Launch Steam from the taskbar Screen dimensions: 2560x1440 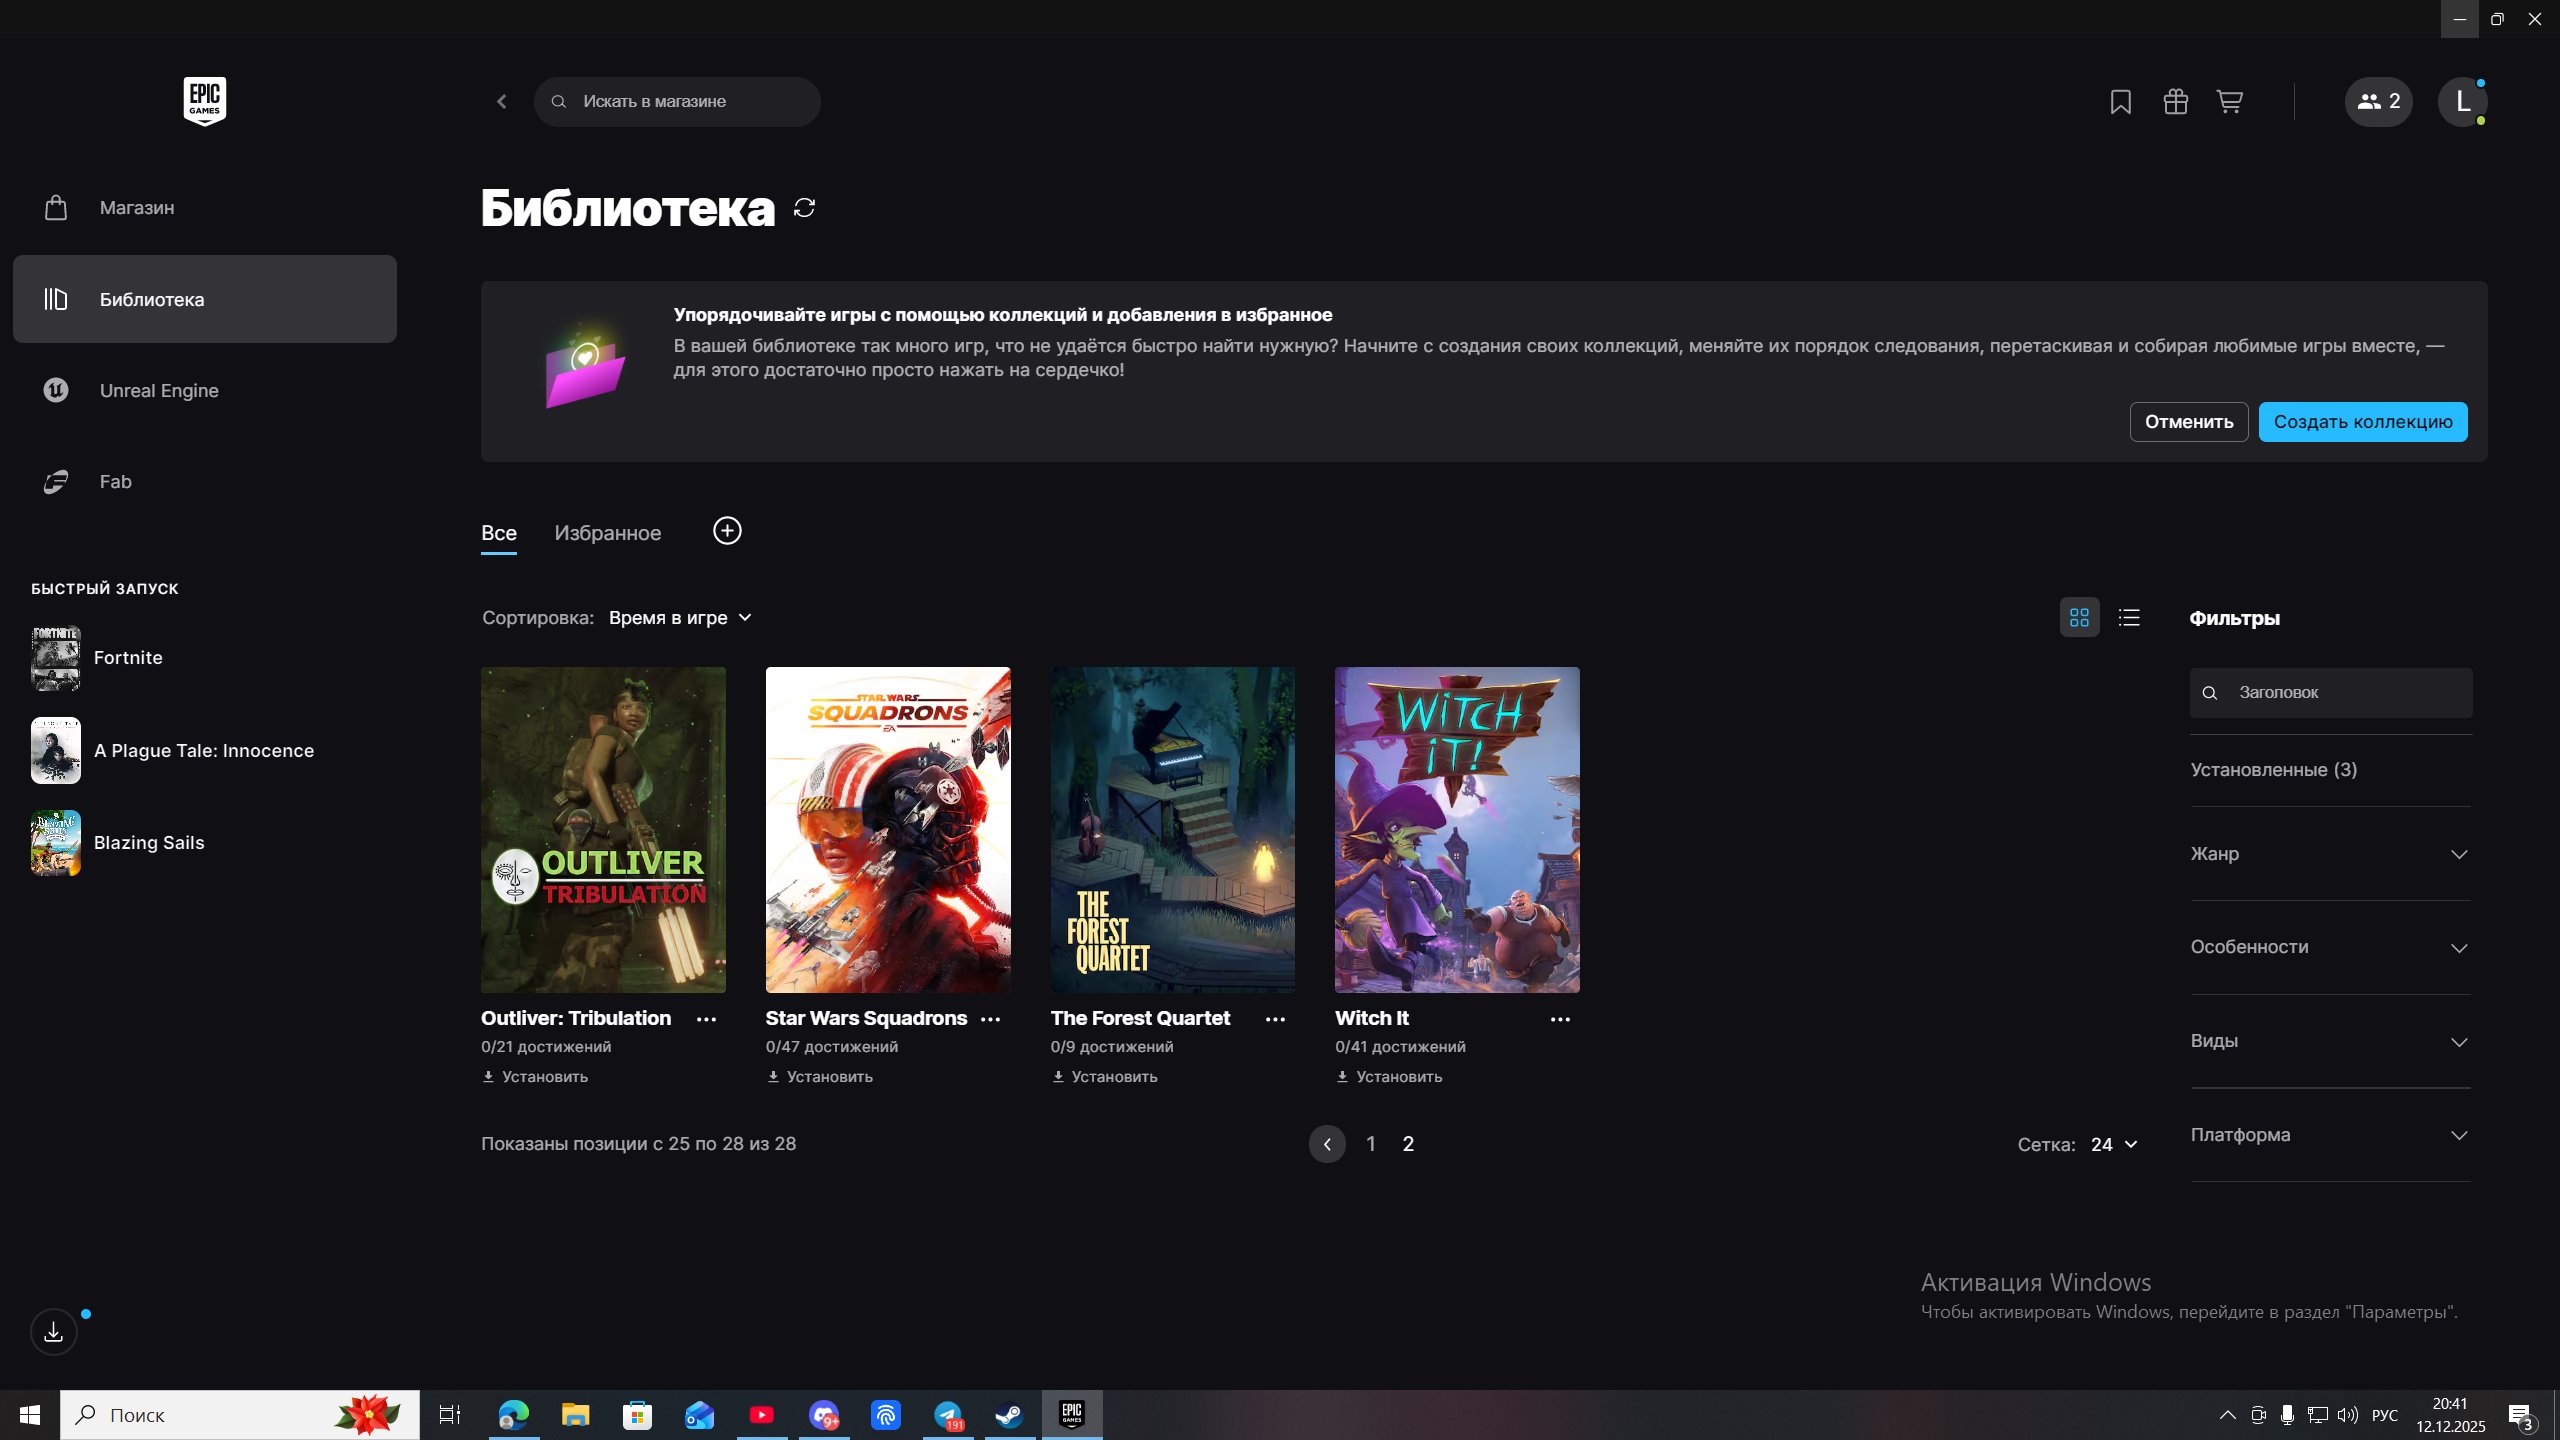pyautogui.click(x=1007, y=1414)
